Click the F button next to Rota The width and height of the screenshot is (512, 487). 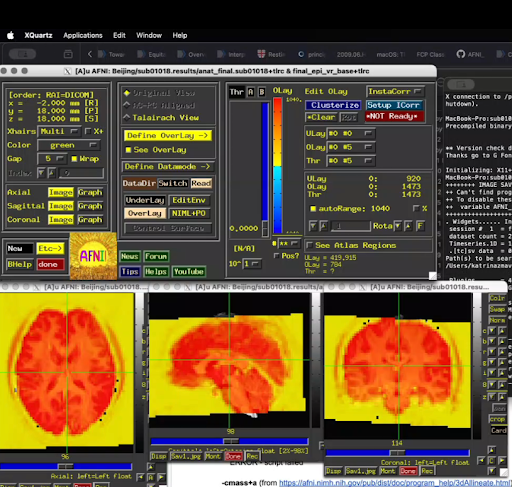420,226
